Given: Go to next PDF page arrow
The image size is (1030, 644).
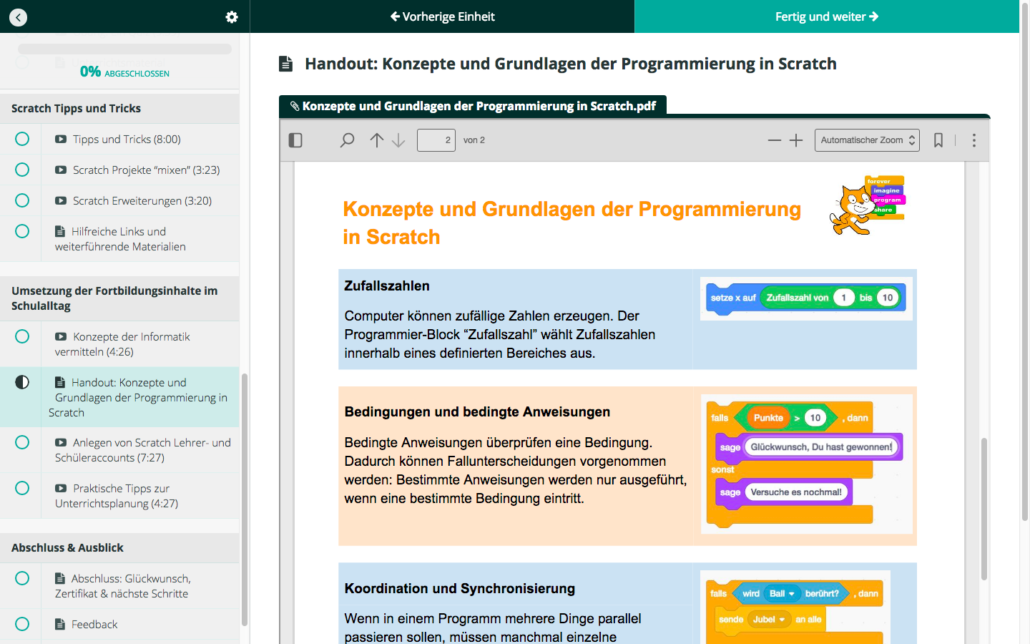Looking at the screenshot, I should point(398,141).
